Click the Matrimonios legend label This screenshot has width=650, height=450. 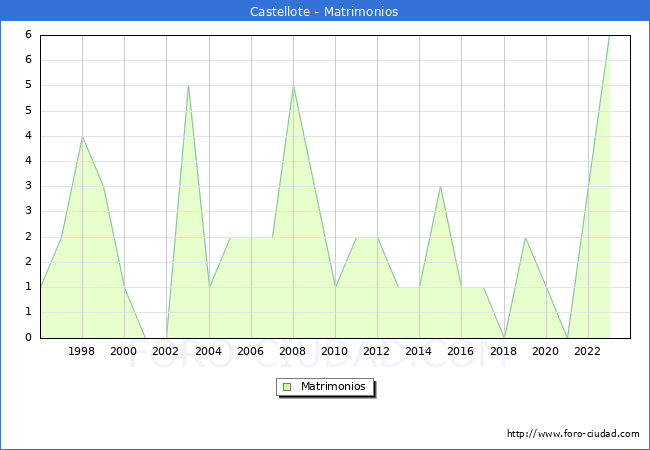tap(333, 387)
